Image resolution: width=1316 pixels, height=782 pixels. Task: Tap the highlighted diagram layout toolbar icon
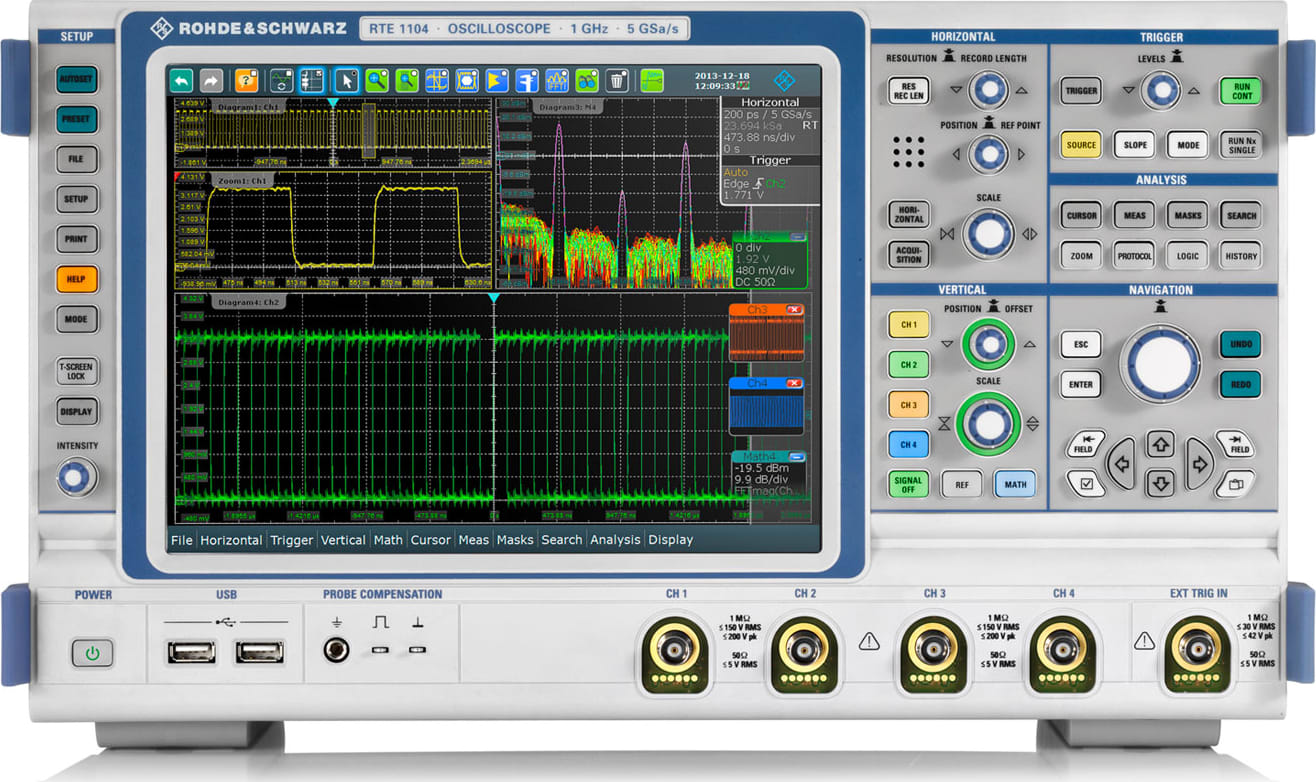(311, 80)
